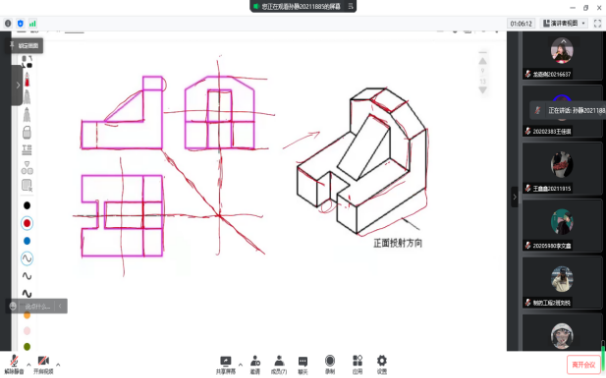The height and width of the screenshot is (378, 606).
Task: Expand video options arrow
Action: [x=58, y=364]
